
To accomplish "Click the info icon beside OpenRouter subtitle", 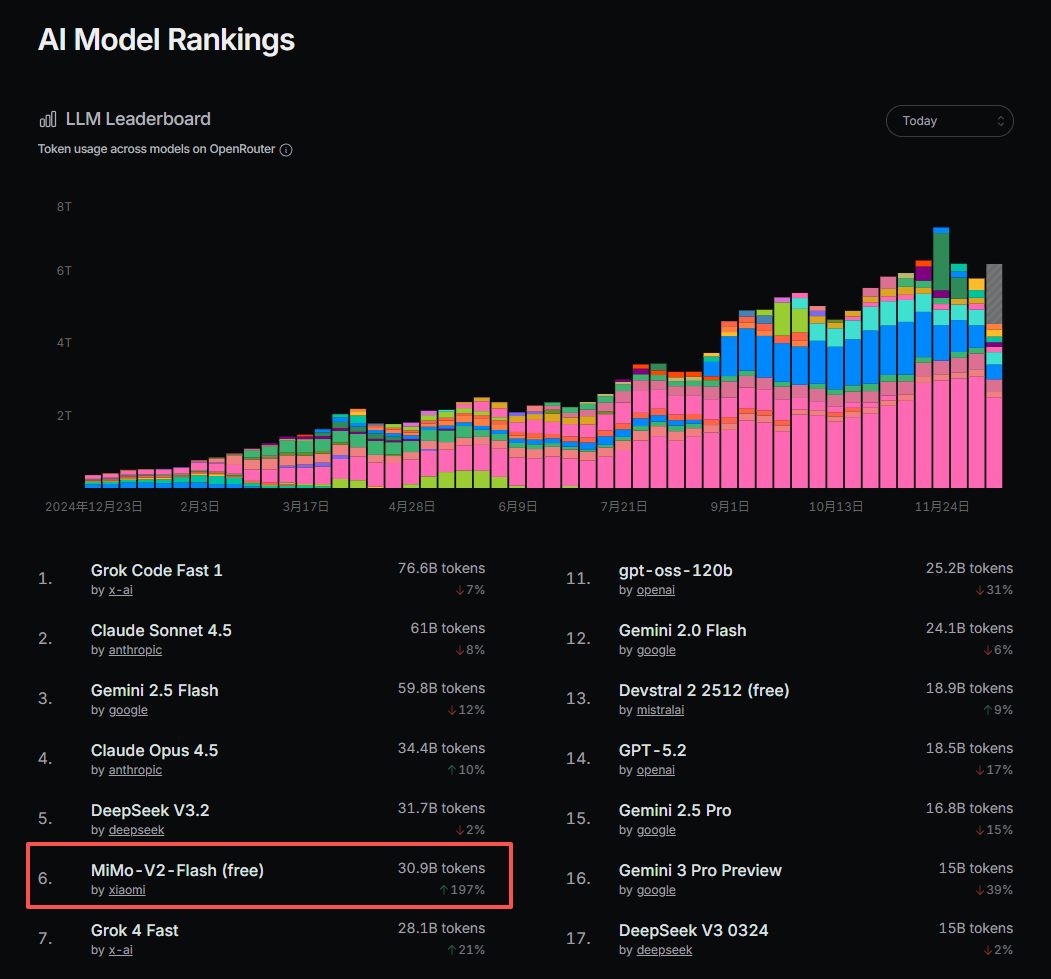I will 286,150.
